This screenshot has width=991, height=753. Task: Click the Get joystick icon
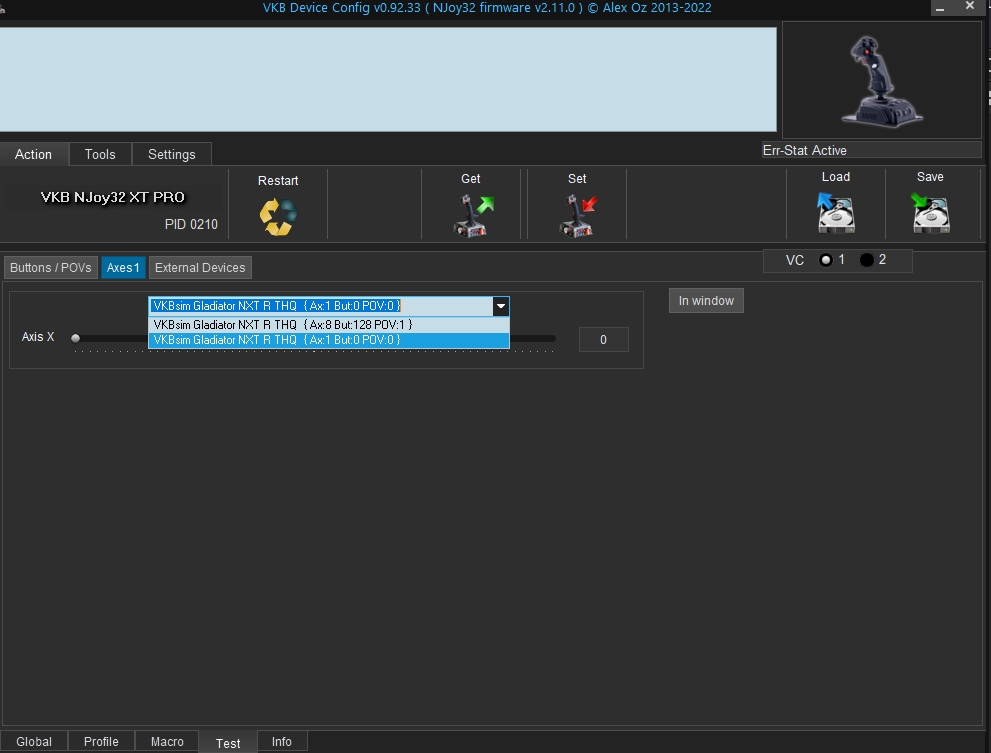(x=471, y=214)
